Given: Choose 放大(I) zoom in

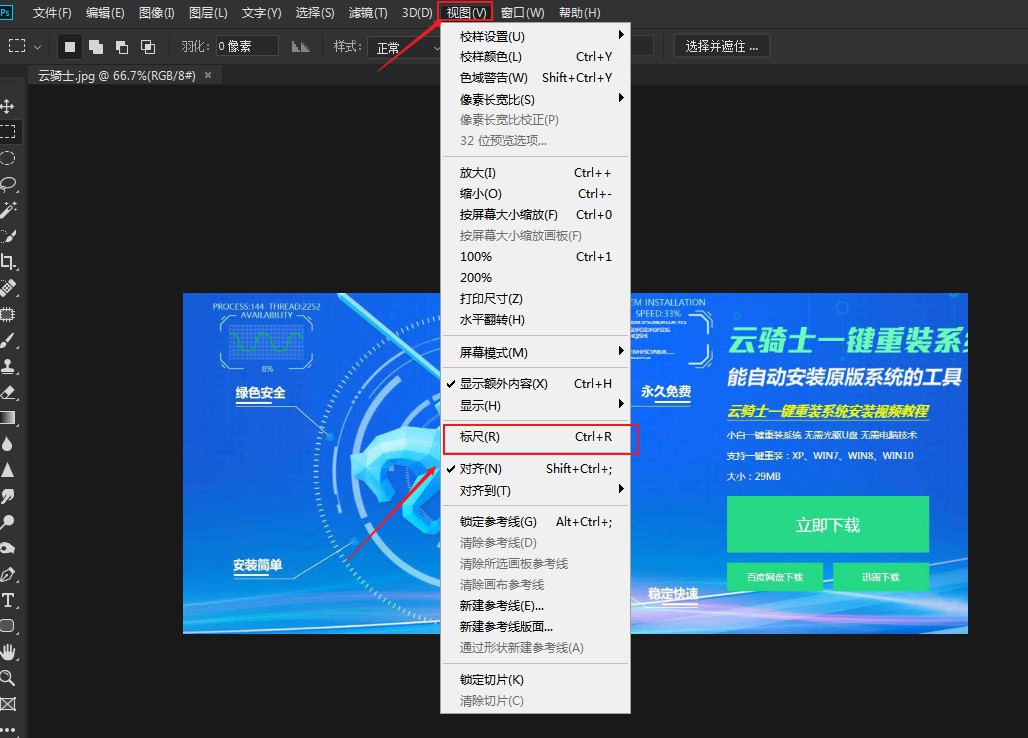Looking at the screenshot, I should click(x=536, y=173).
